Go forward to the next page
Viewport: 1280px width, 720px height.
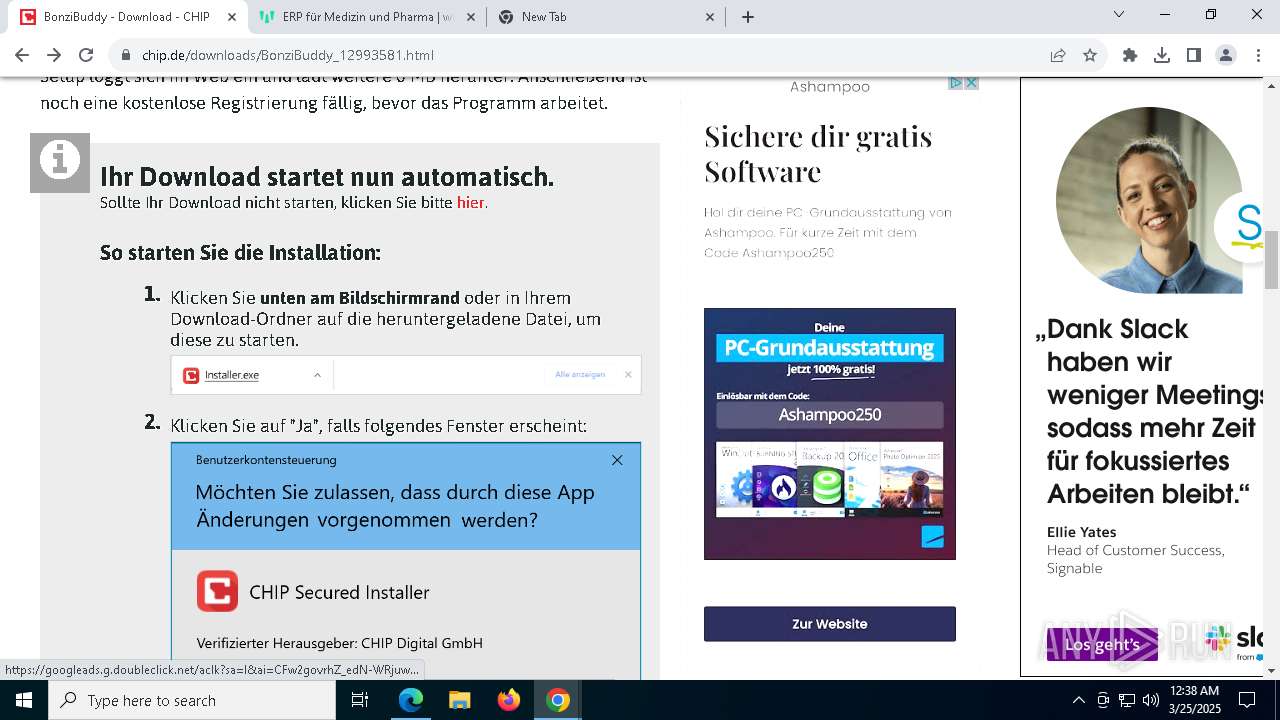[54, 55]
